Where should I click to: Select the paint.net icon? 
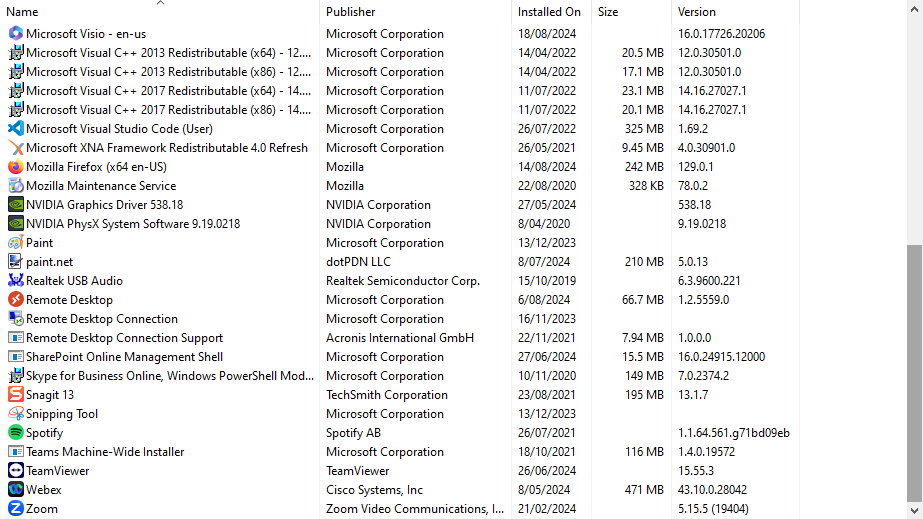coord(15,262)
